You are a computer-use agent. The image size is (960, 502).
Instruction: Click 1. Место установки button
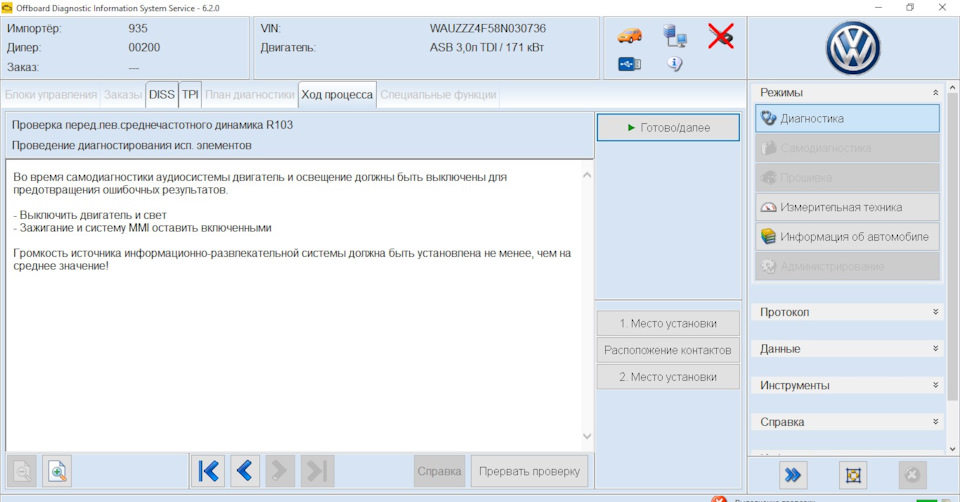[668, 323]
